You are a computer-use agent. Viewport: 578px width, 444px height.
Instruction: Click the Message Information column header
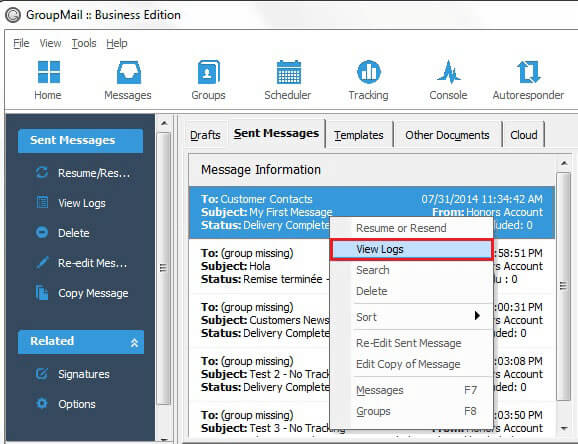click(x=372, y=170)
